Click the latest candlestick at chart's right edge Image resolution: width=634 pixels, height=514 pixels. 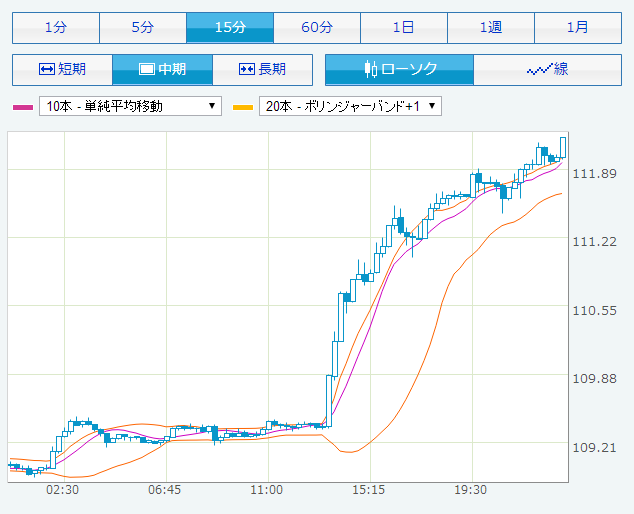[563, 148]
